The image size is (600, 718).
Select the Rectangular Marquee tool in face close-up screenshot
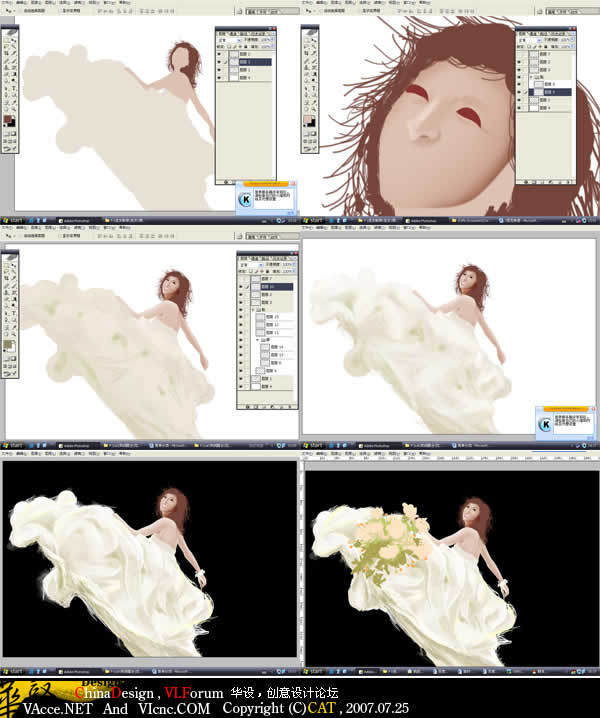tap(307, 40)
